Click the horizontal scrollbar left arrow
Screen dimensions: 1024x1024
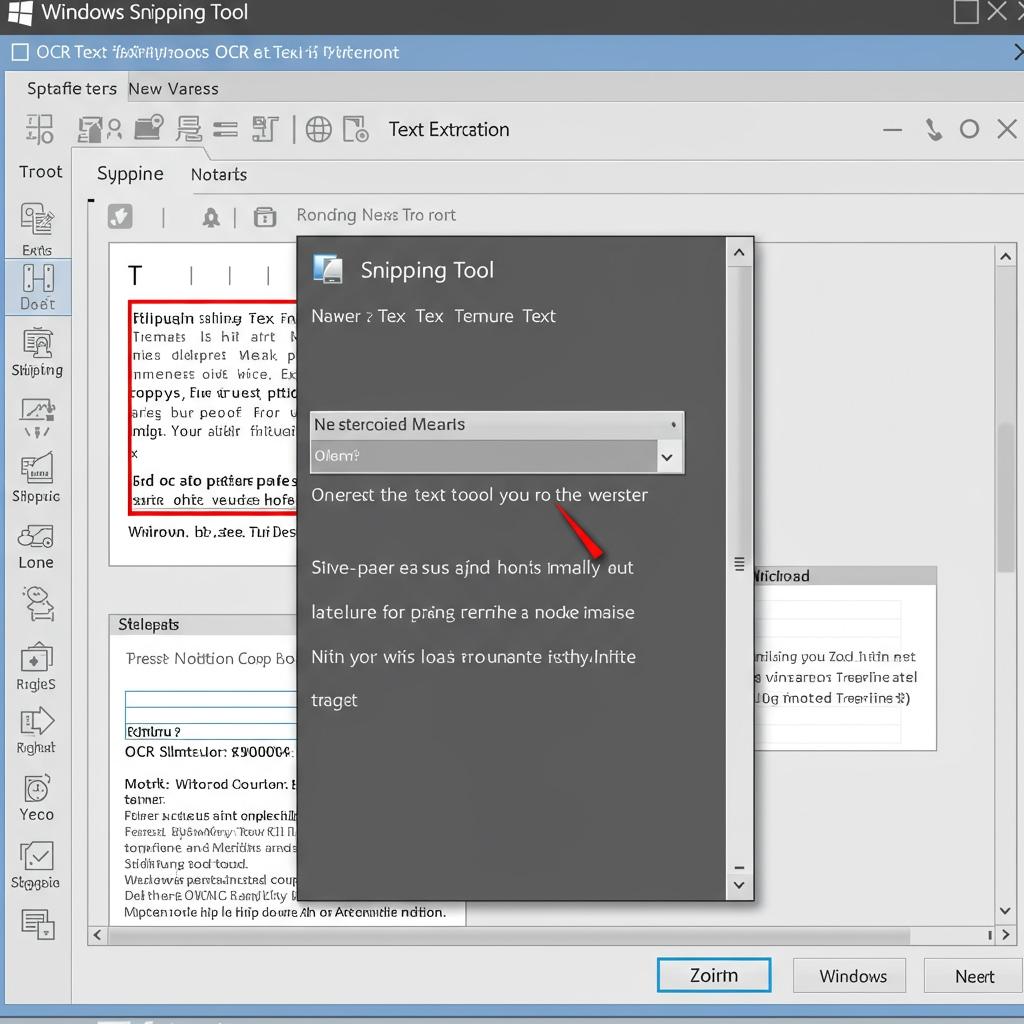tap(97, 935)
